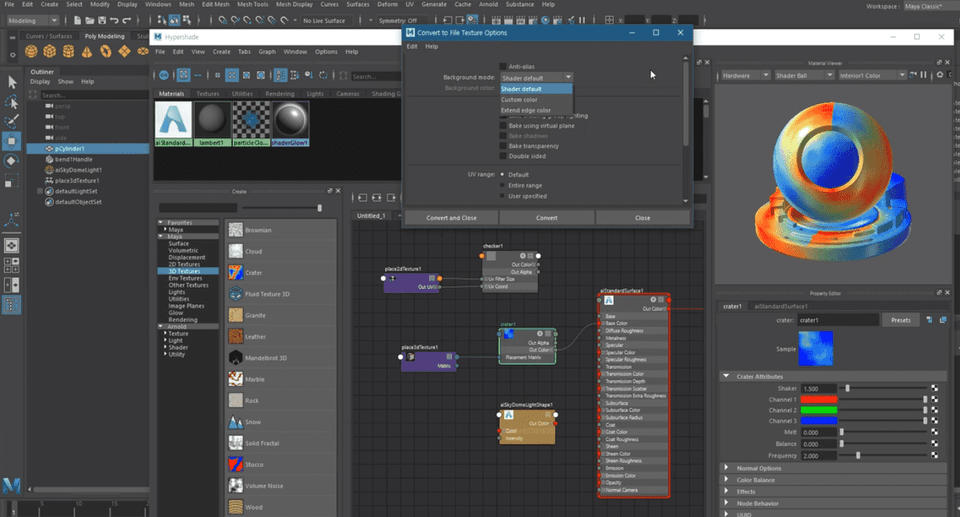Image resolution: width=960 pixels, height=517 pixels.
Task: Choose Extend edge color option
Action: pyautogui.click(x=536, y=110)
